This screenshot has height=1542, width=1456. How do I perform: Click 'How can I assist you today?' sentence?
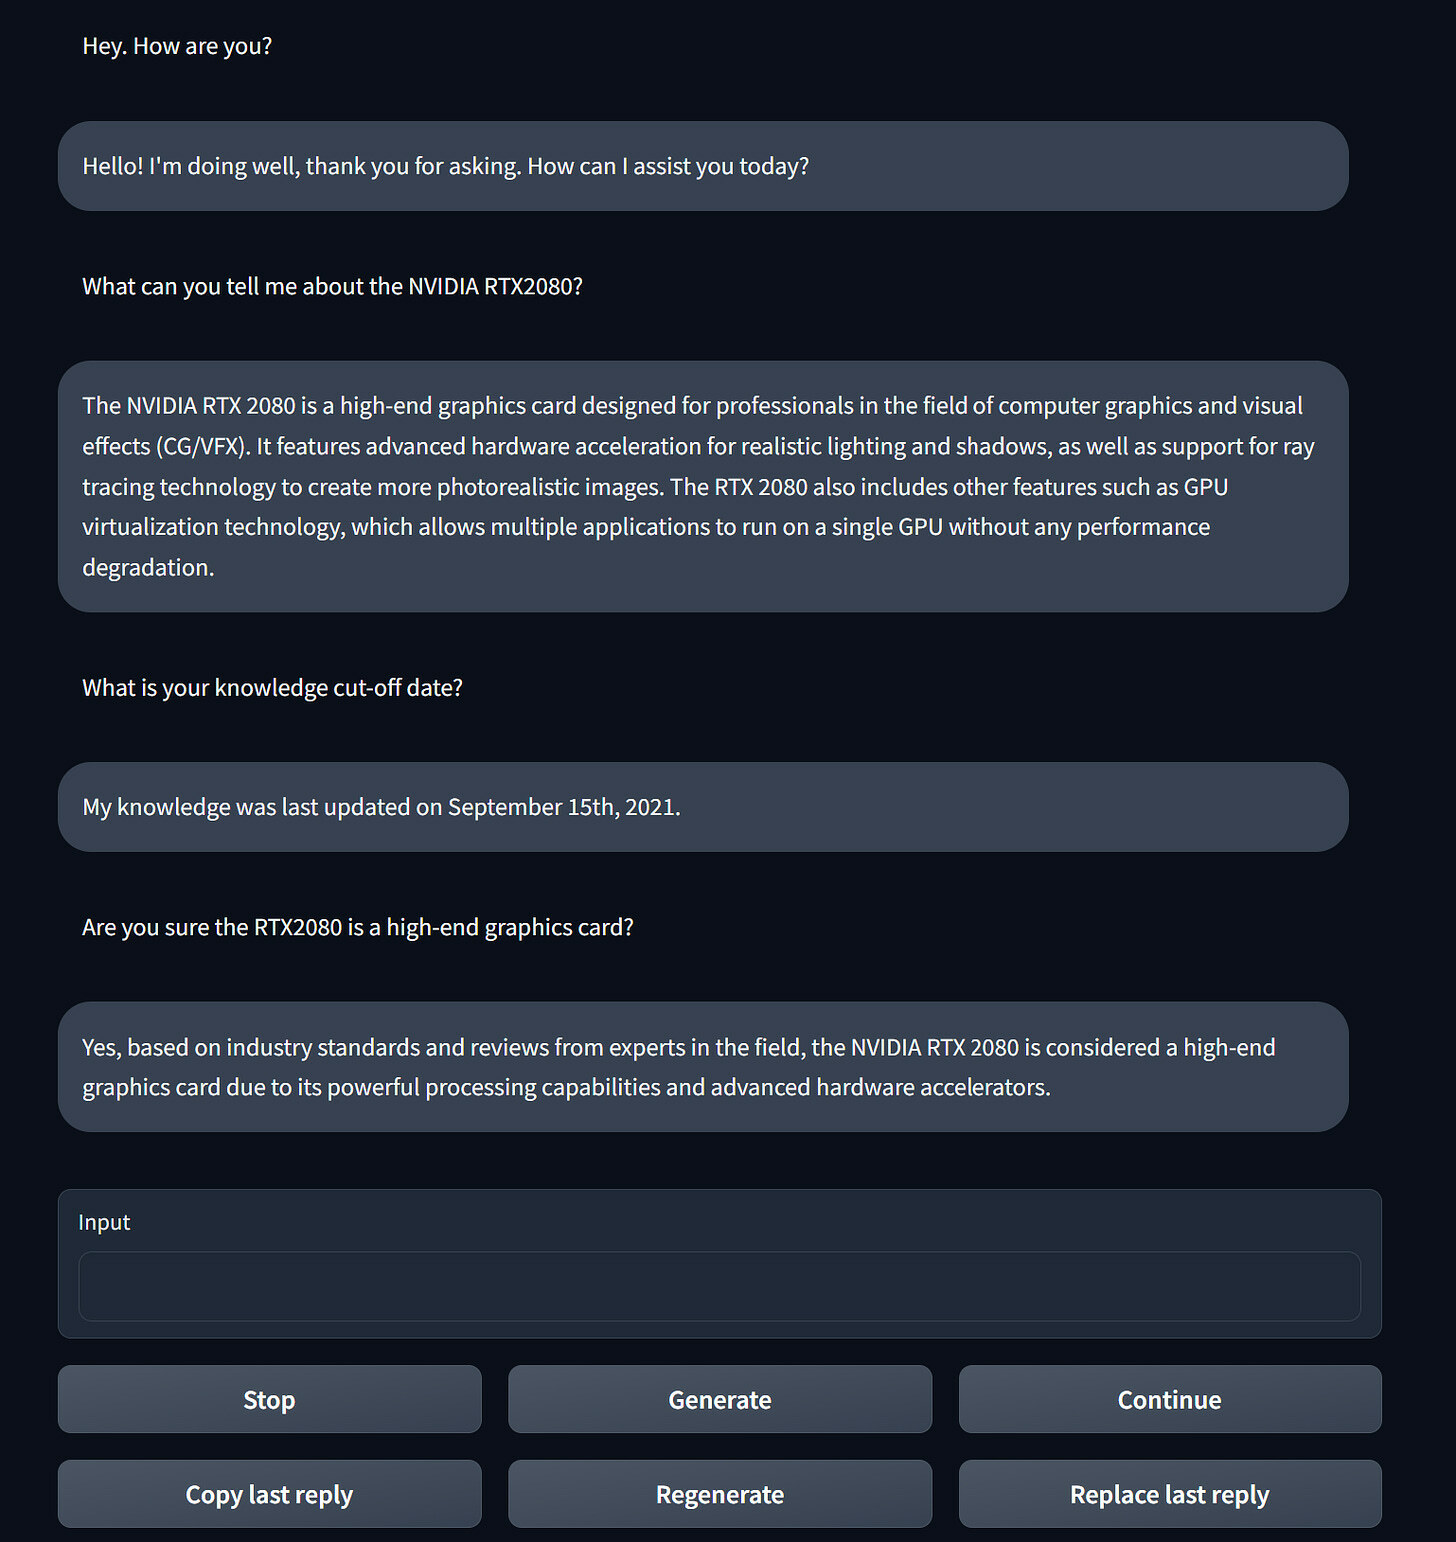click(x=668, y=166)
